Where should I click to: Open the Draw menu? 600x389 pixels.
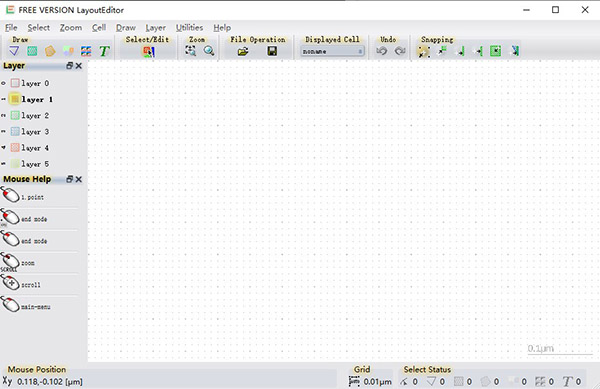(x=126, y=28)
